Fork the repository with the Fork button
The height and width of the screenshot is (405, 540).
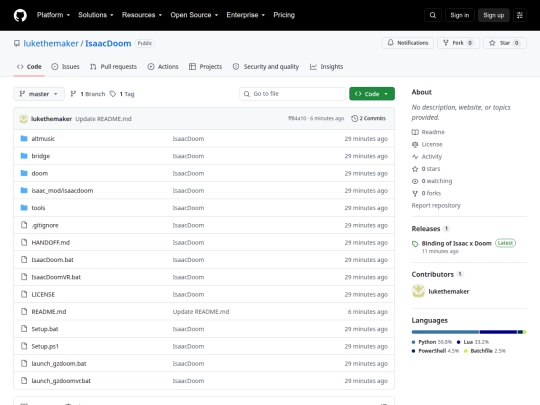pos(458,43)
